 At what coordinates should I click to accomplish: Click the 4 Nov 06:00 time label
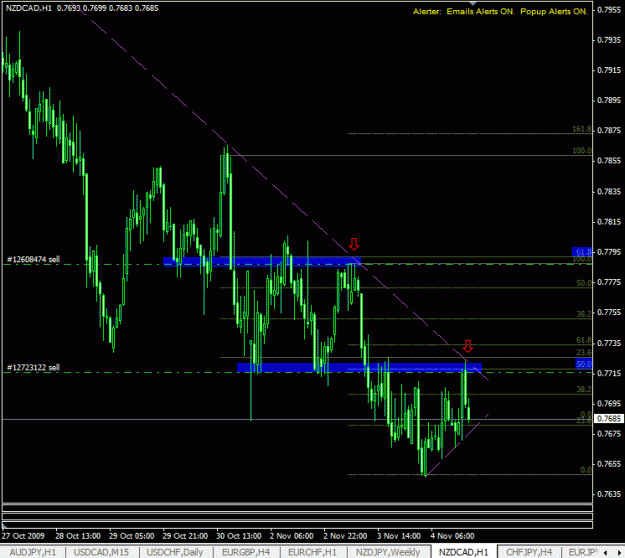tap(452, 536)
